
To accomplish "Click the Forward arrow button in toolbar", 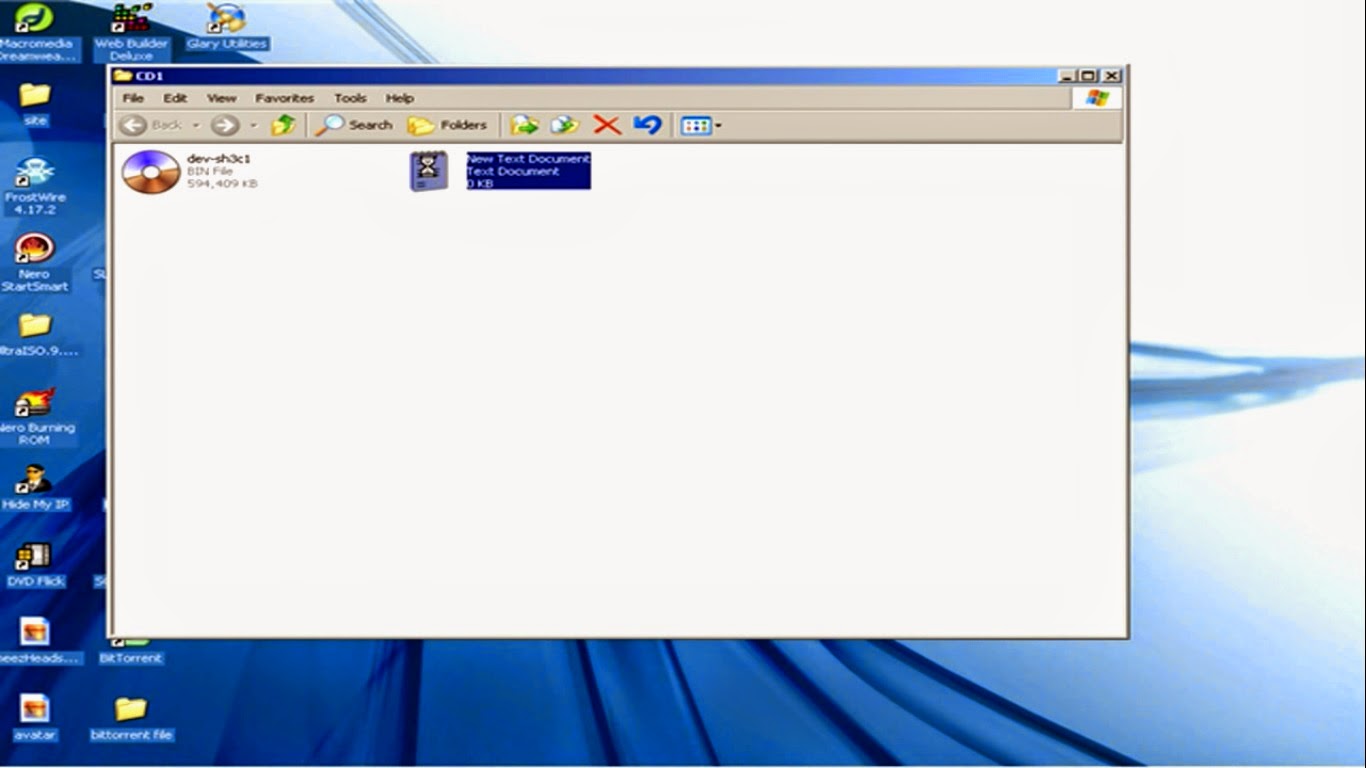I will pos(224,125).
